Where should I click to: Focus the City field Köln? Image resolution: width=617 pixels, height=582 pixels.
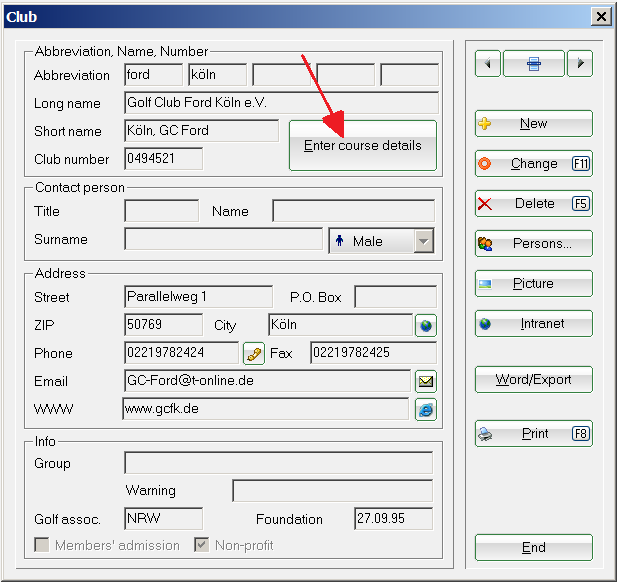pyautogui.click(x=340, y=325)
